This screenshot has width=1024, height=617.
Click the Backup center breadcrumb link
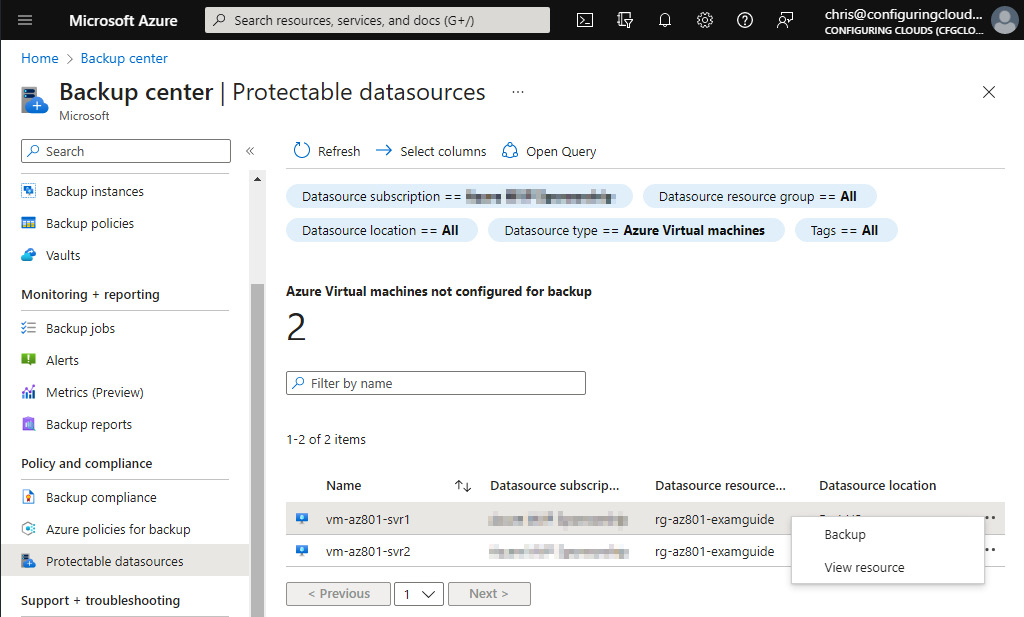click(x=124, y=58)
